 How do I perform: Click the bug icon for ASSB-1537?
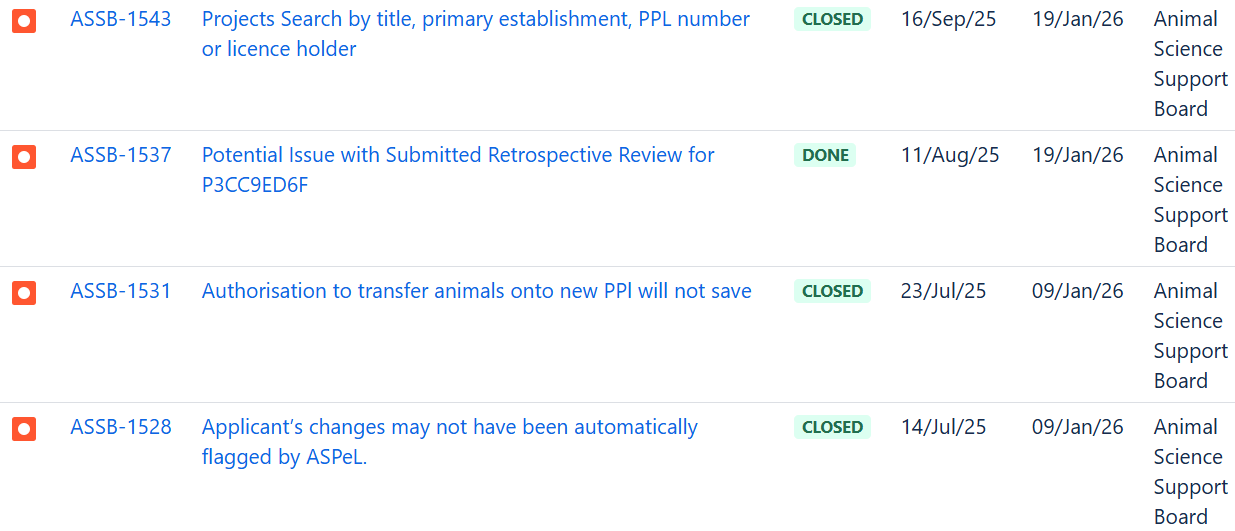pyautogui.click(x=24, y=156)
